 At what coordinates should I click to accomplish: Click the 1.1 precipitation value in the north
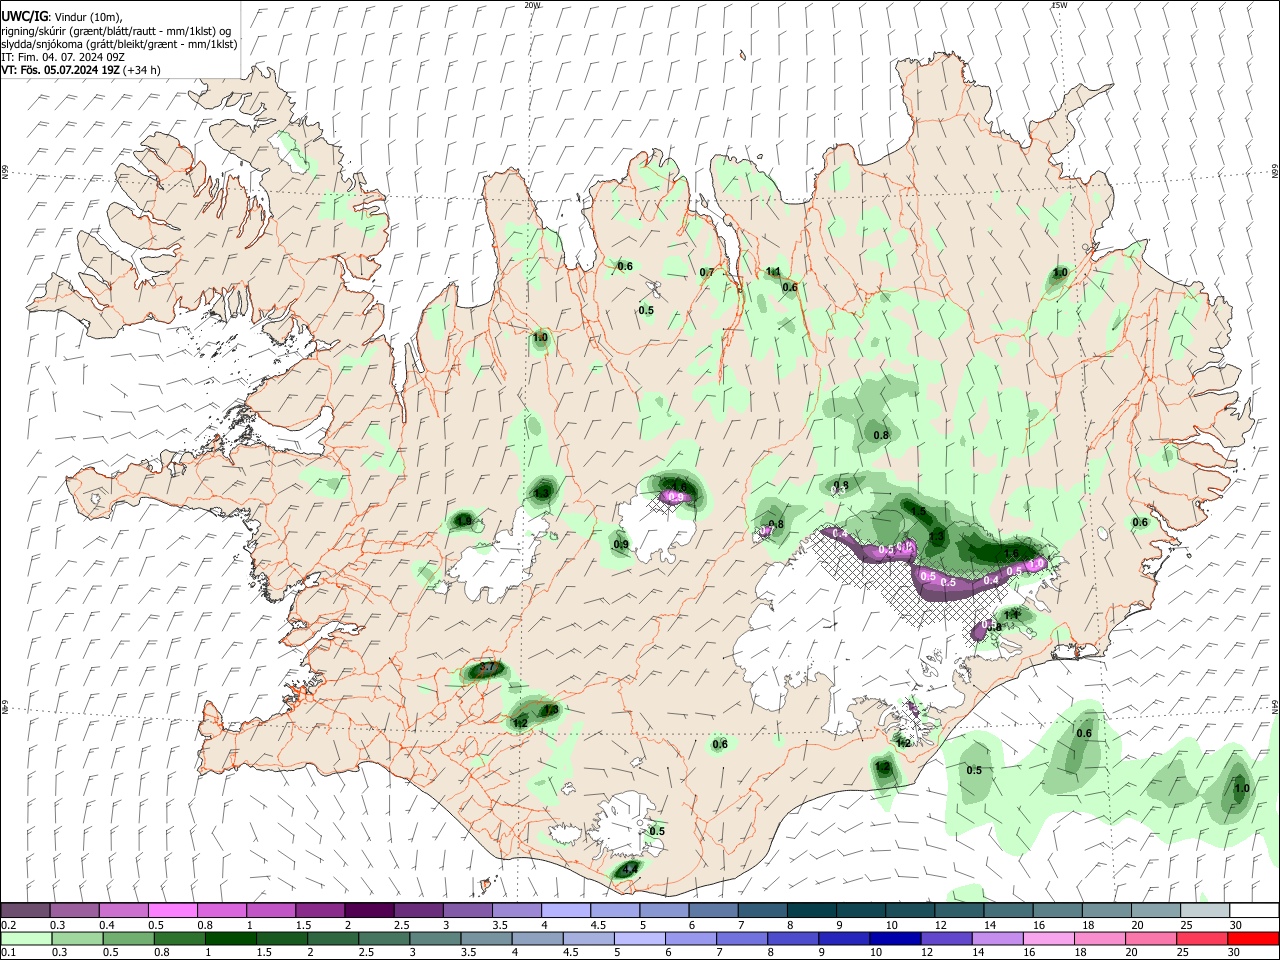coord(773,271)
